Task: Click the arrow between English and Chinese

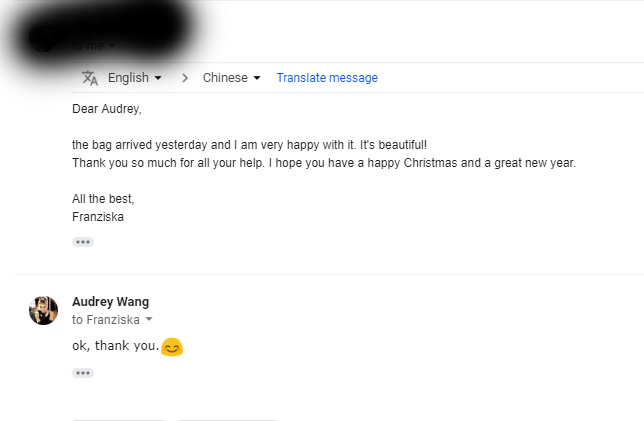Action: coord(185,78)
